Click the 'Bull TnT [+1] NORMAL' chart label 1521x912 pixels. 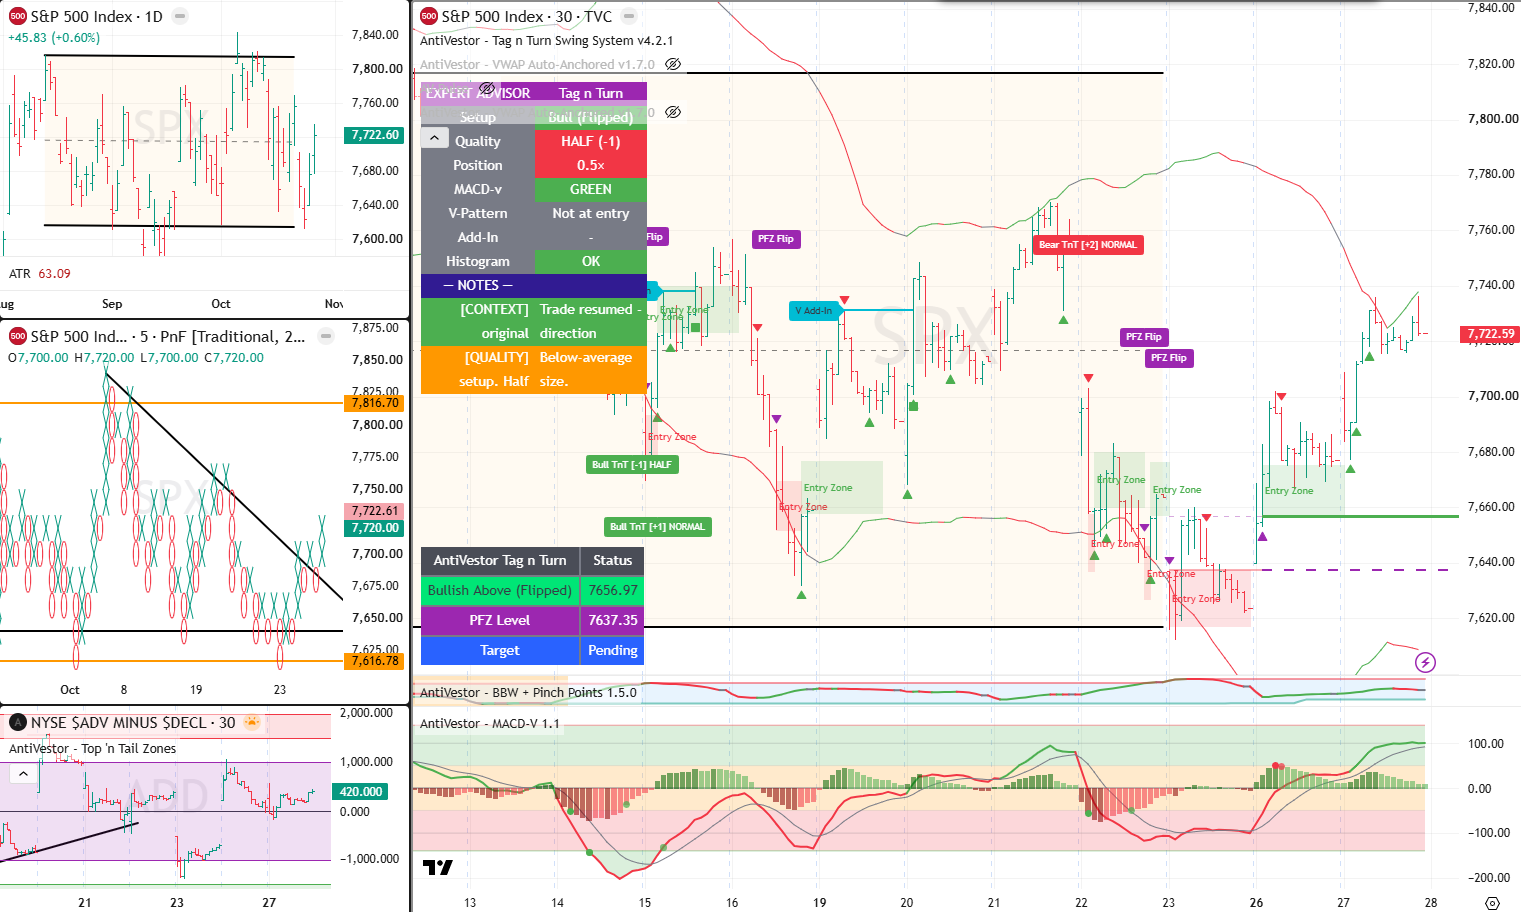pos(658,526)
